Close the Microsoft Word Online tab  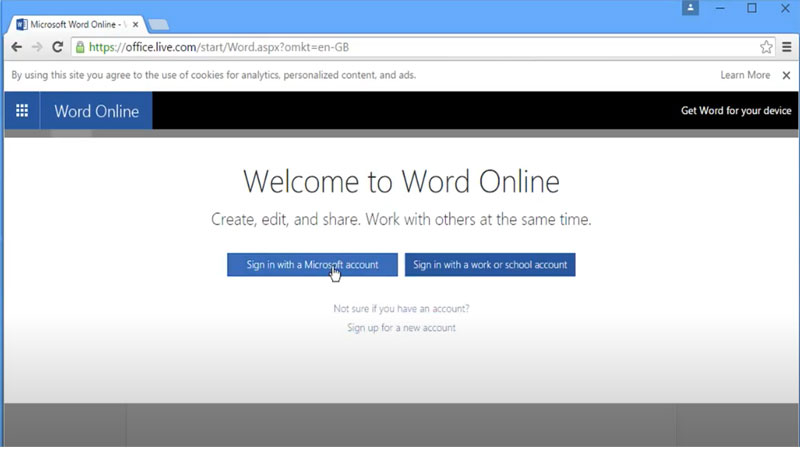coord(135,24)
